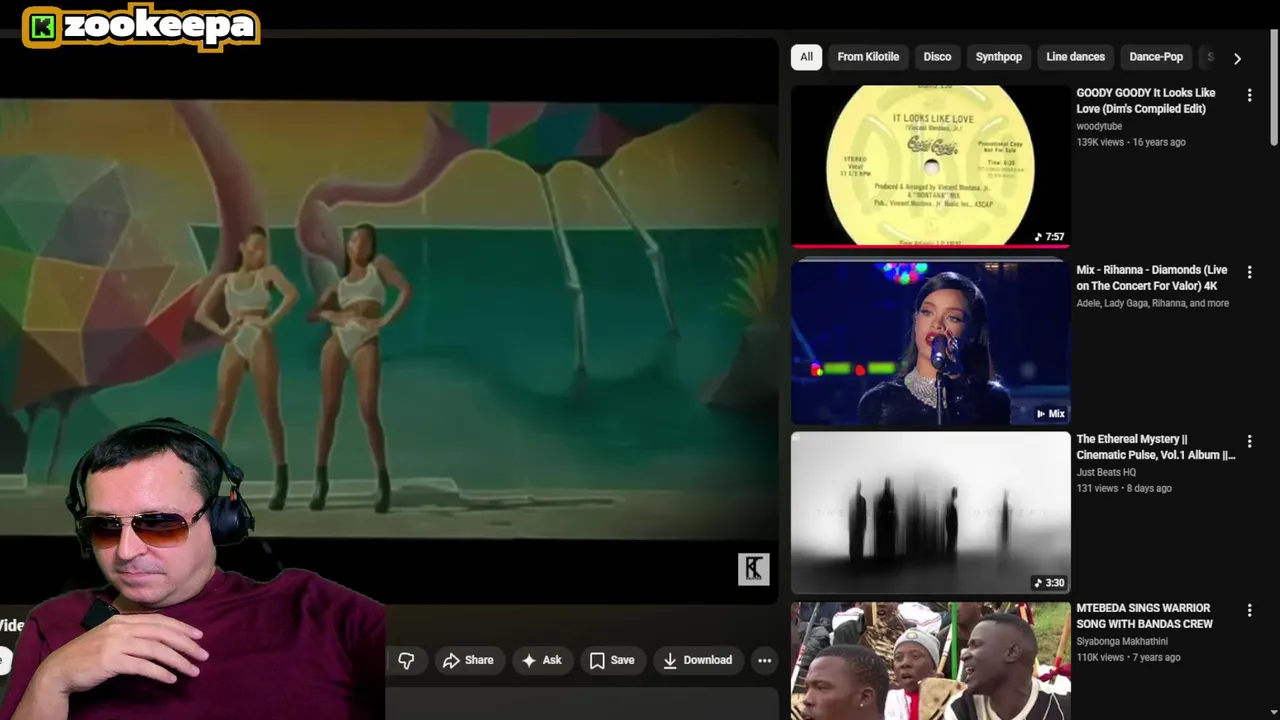Viewport: 1280px width, 720px height.
Task: Open The Ethereal Mystery thumbnail
Action: click(x=930, y=512)
